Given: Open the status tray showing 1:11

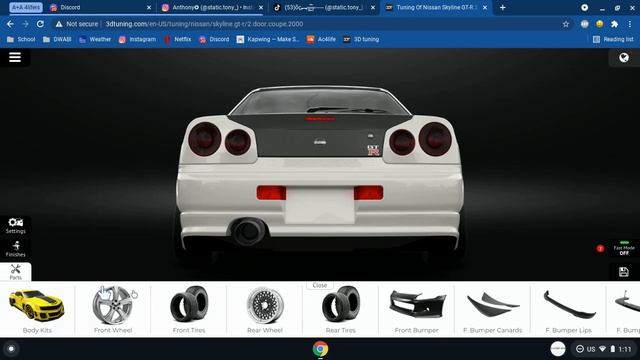Looking at the screenshot, I should (604, 349).
